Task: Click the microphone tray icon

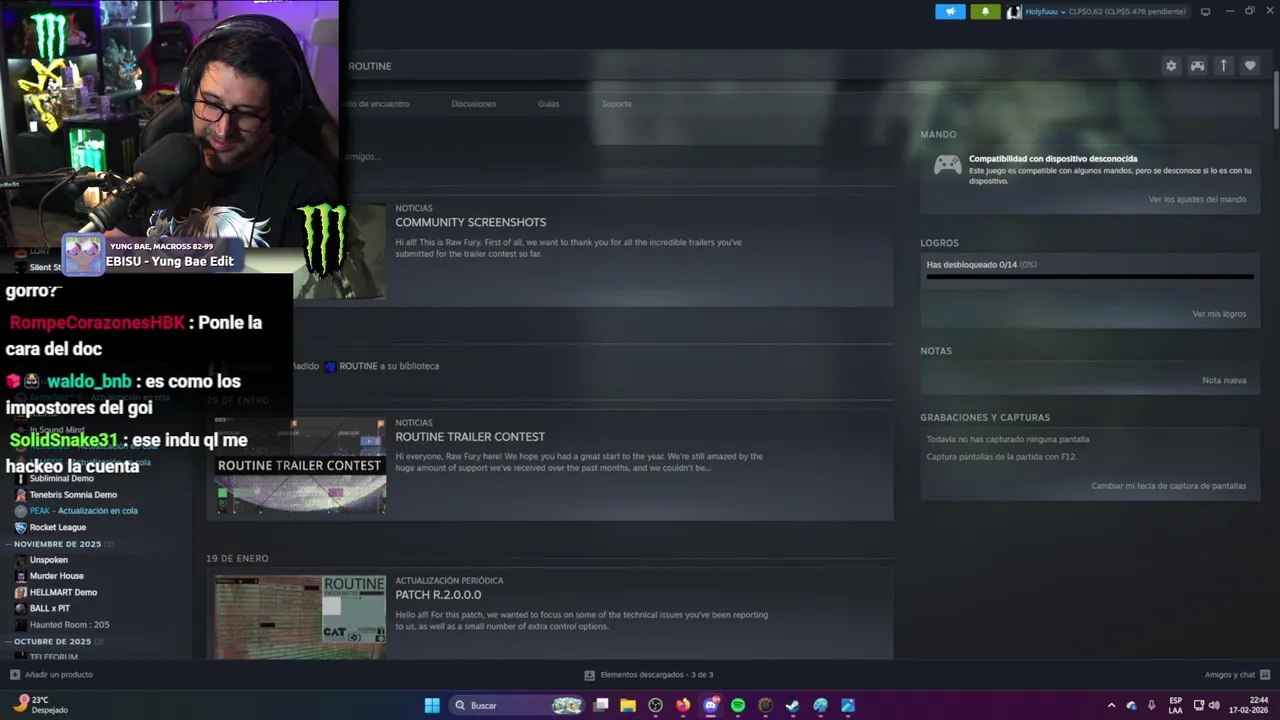Action: (x=1152, y=706)
